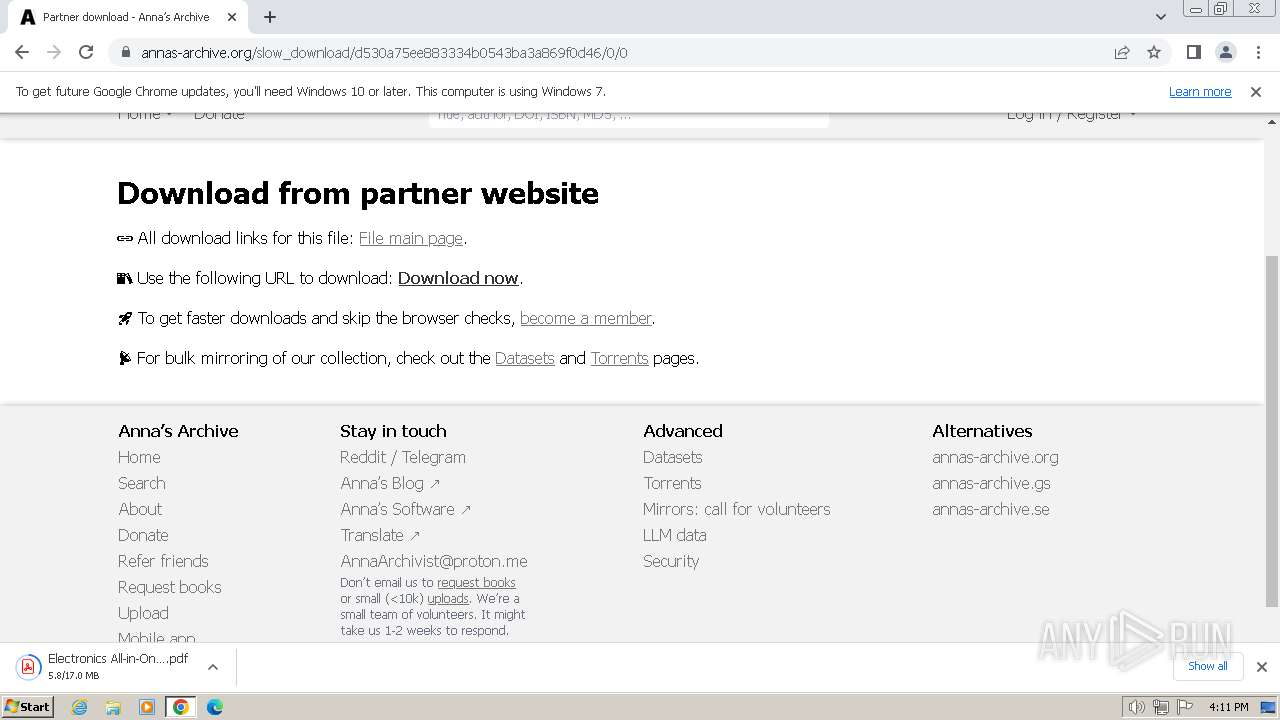Viewport: 1280px width, 720px height.
Task: Click the AnnaArchivist@proton.me email link
Action: click(434, 561)
